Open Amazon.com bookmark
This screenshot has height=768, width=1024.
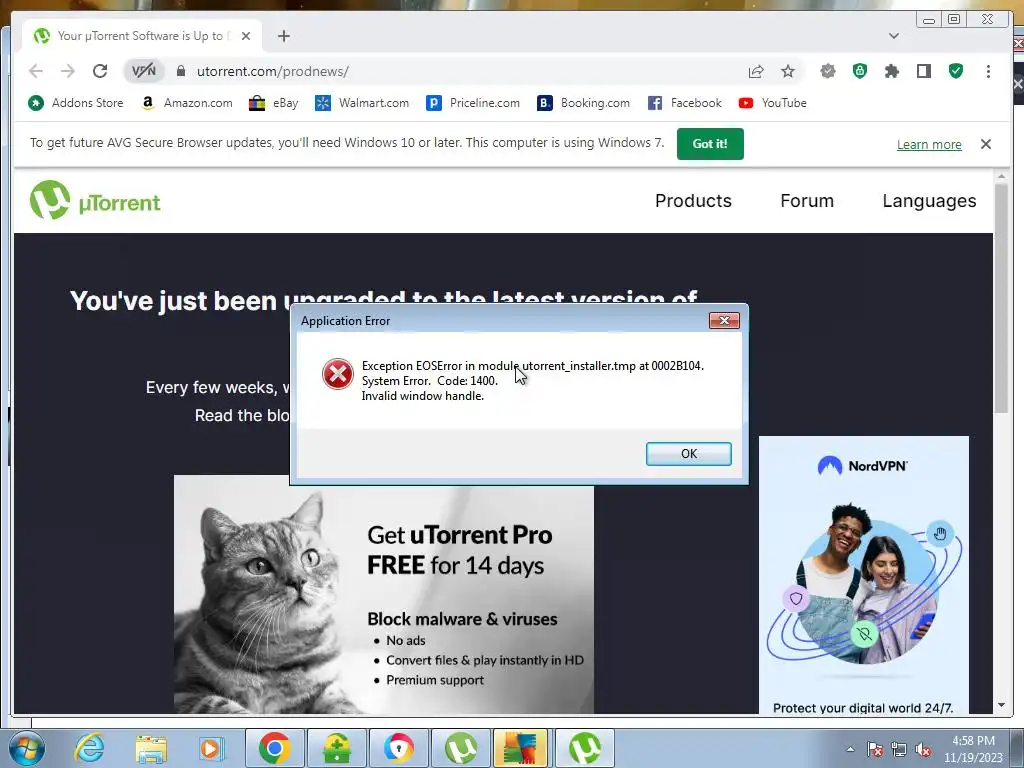(187, 103)
